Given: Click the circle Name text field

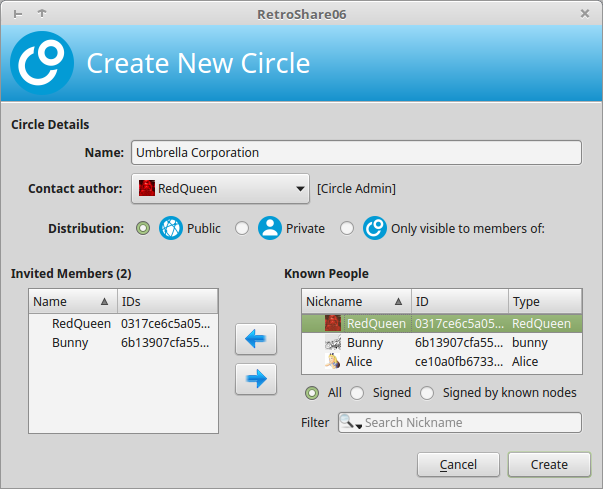Looking at the screenshot, I should coord(356,153).
